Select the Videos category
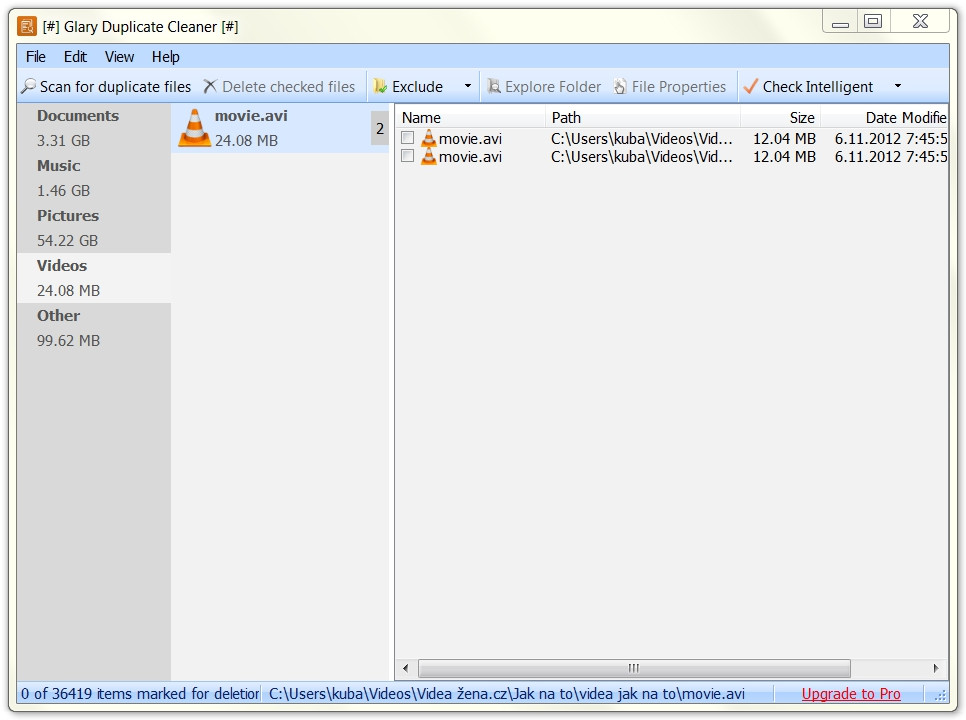 [94, 278]
